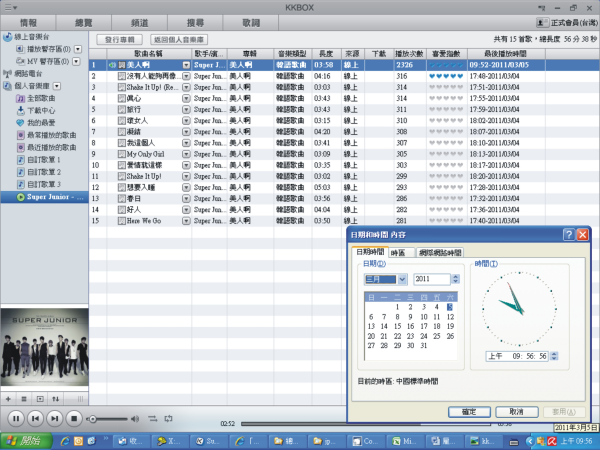
Task: Open the month dropdown showing 三月
Action: click(402, 279)
